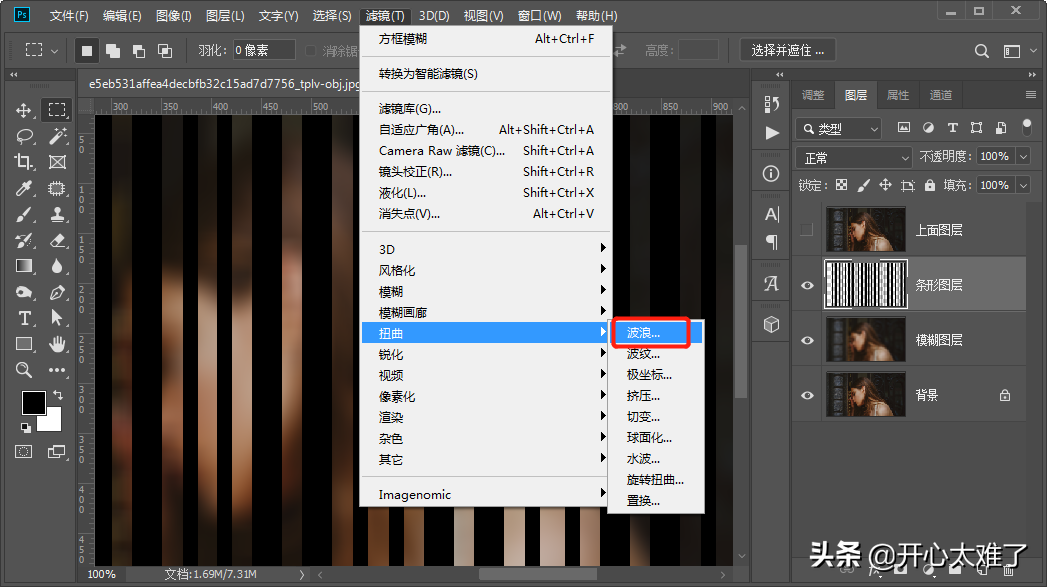The width and height of the screenshot is (1047, 587).
Task: Toggle Quick Mask mode icon
Action: tap(23, 452)
